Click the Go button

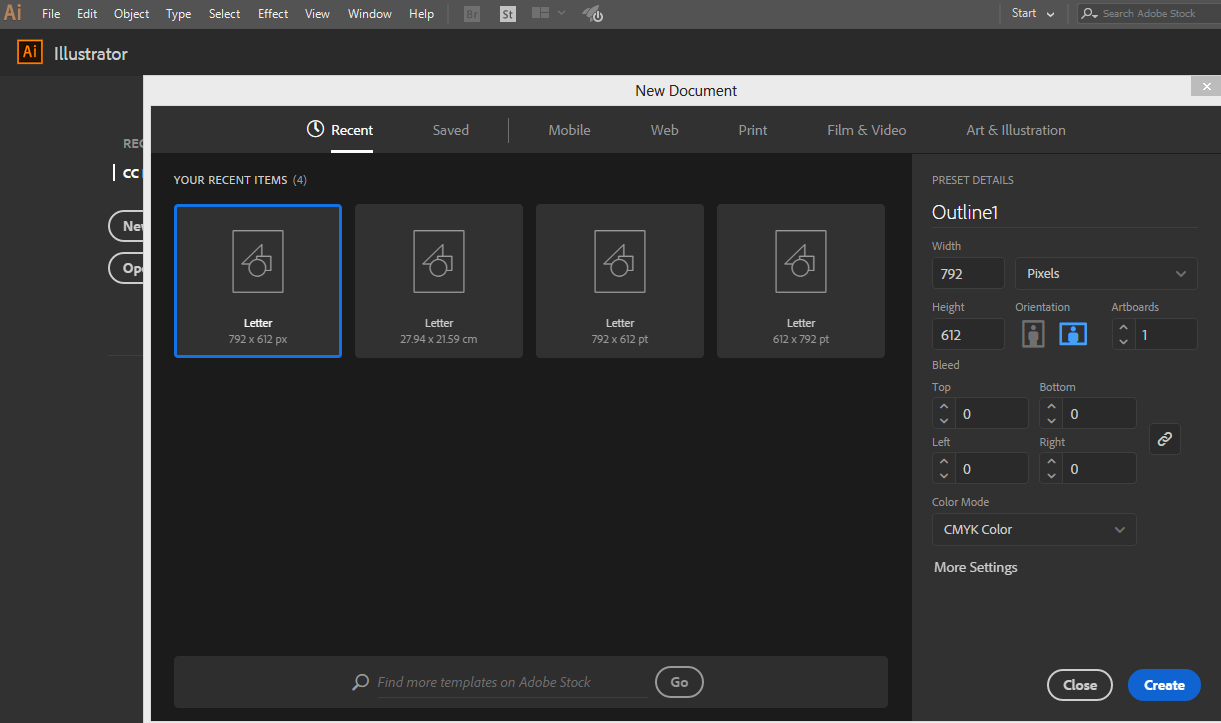point(679,682)
